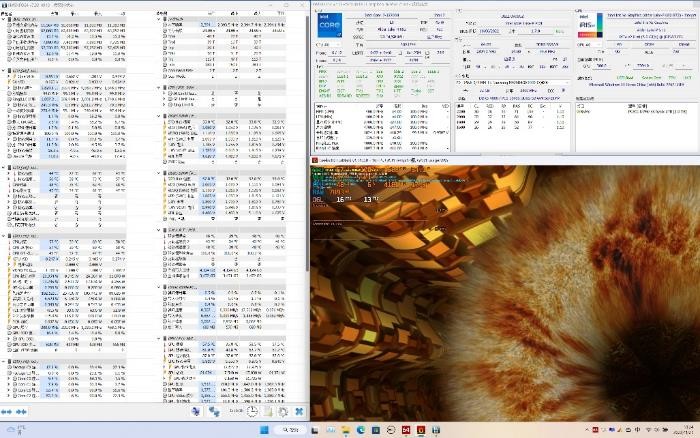The image size is (700, 438).
Task: Click the network computers icon in sensor toolbar
Action: 214,411
